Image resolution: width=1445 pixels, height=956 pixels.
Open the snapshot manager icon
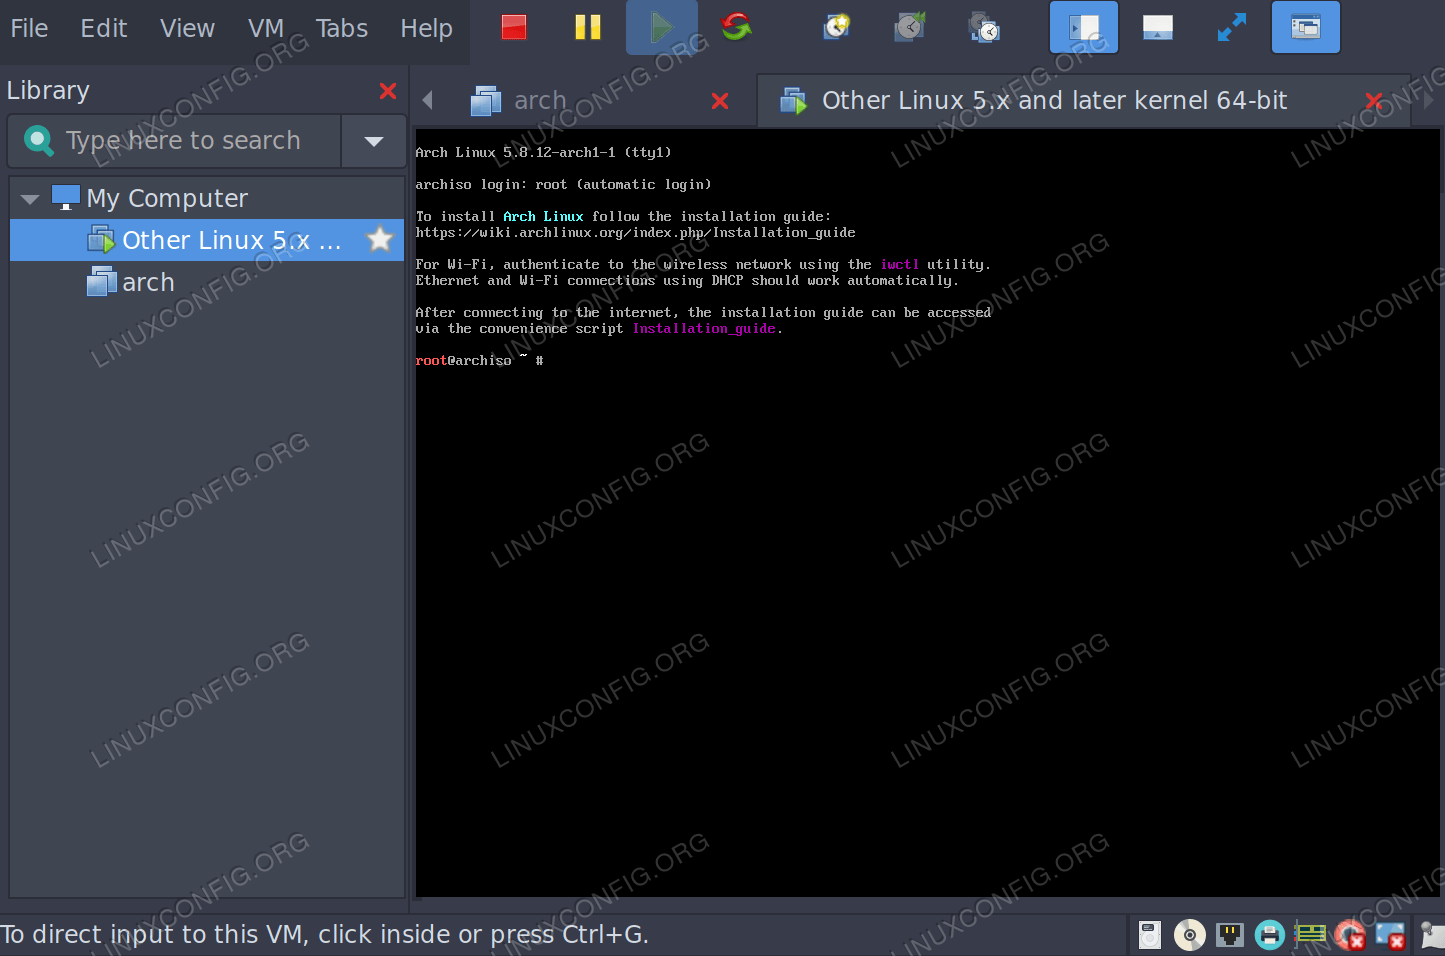pyautogui.click(x=984, y=27)
